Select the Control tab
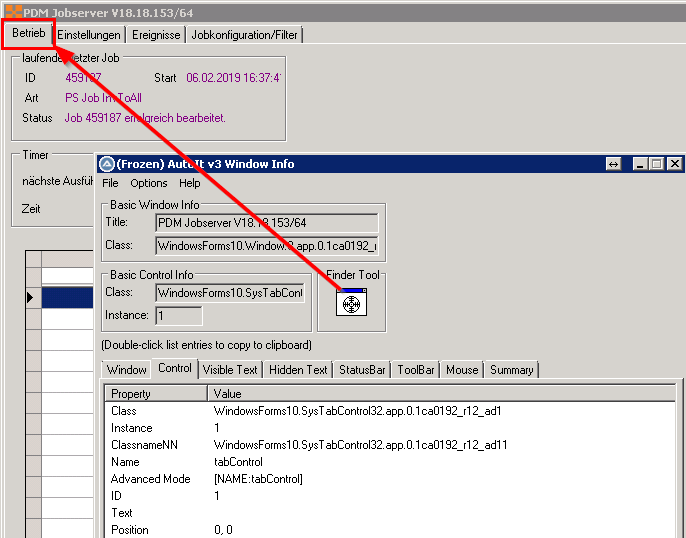The image size is (686, 538). coord(175,368)
